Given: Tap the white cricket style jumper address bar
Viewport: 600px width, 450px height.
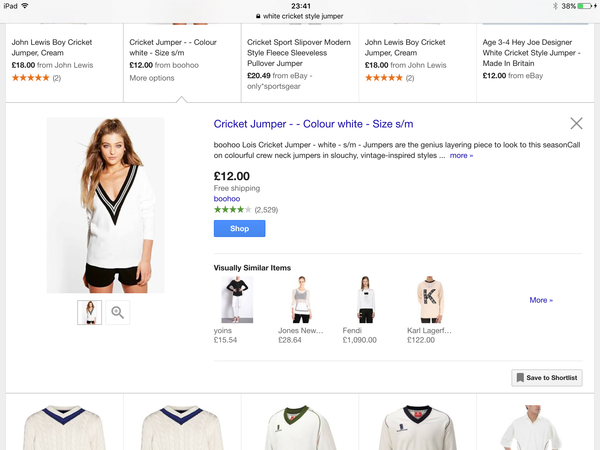Looking at the screenshot, I should pyautogui.click(x=300, y=16).
